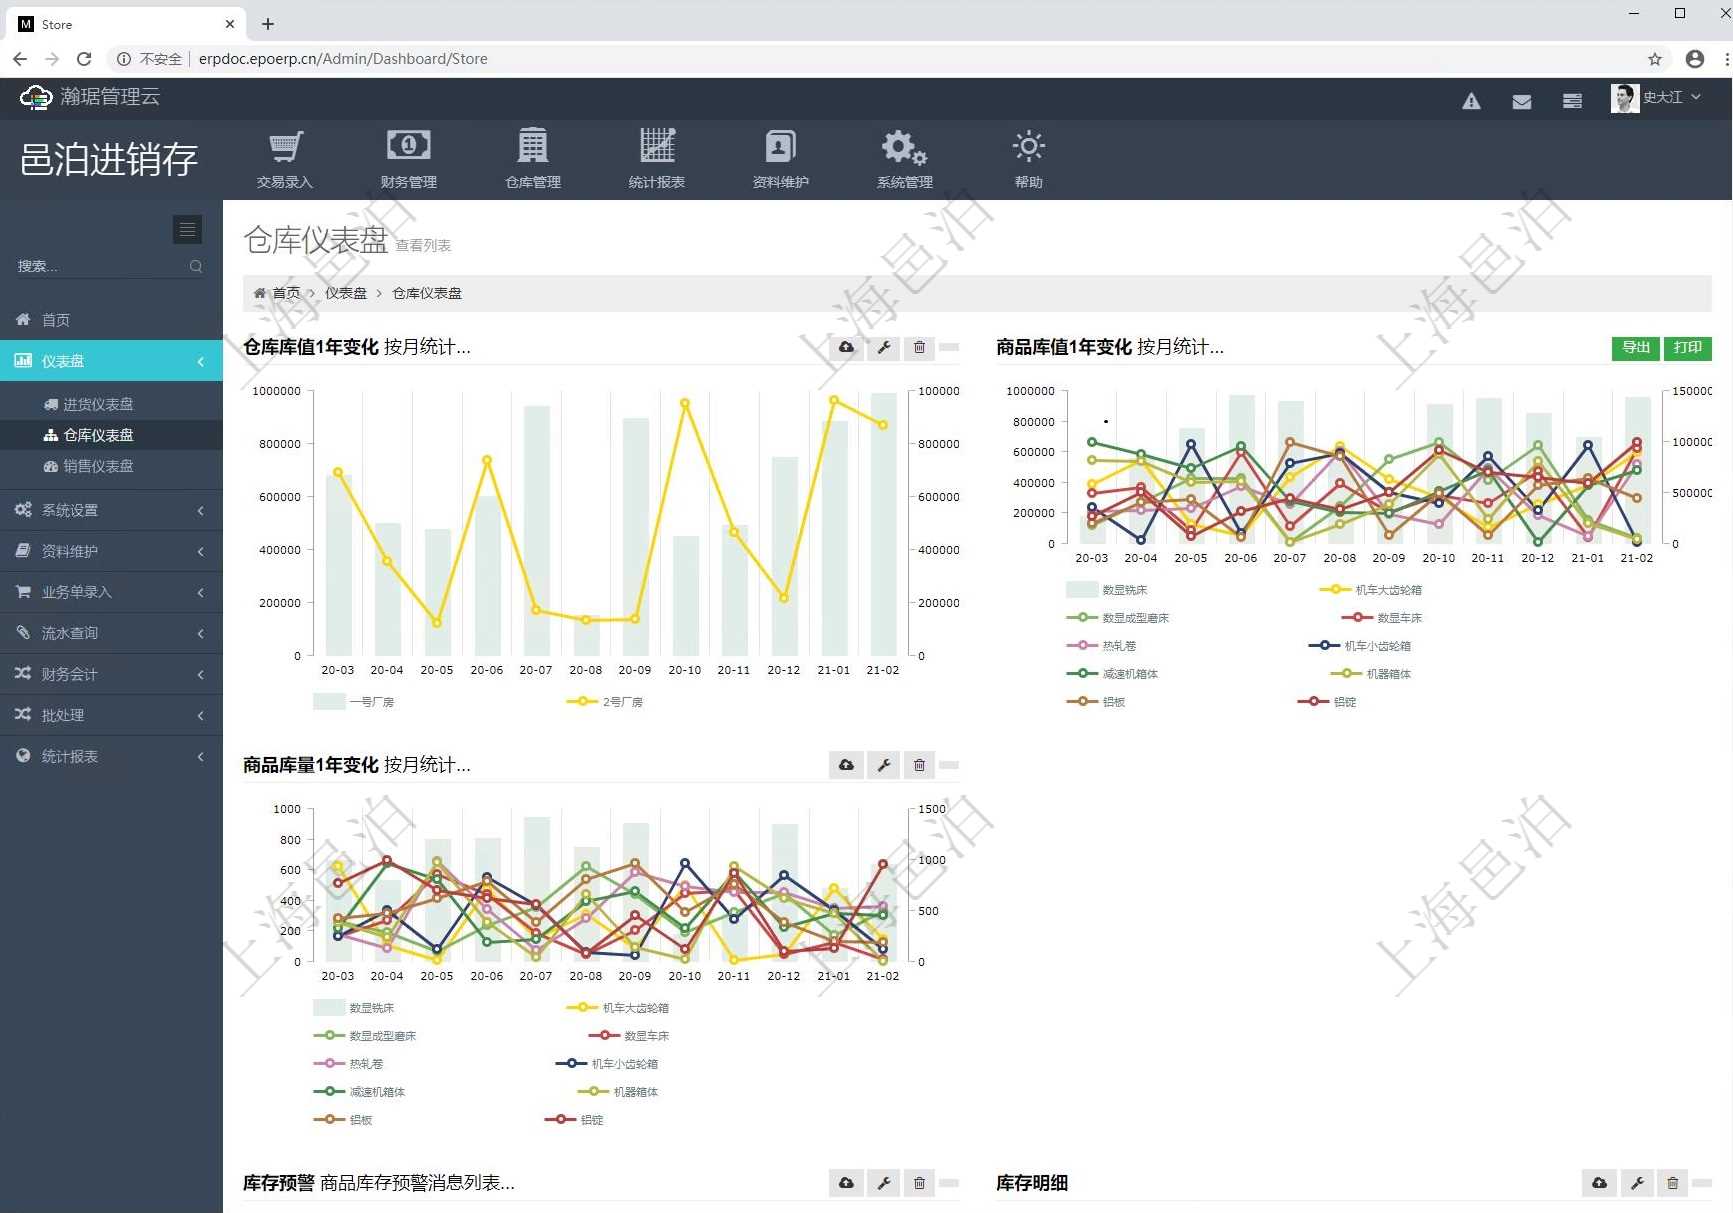Open 进货仪表盘 in the sidebar
The image size is (1733, 1213).
click(111, 404)
